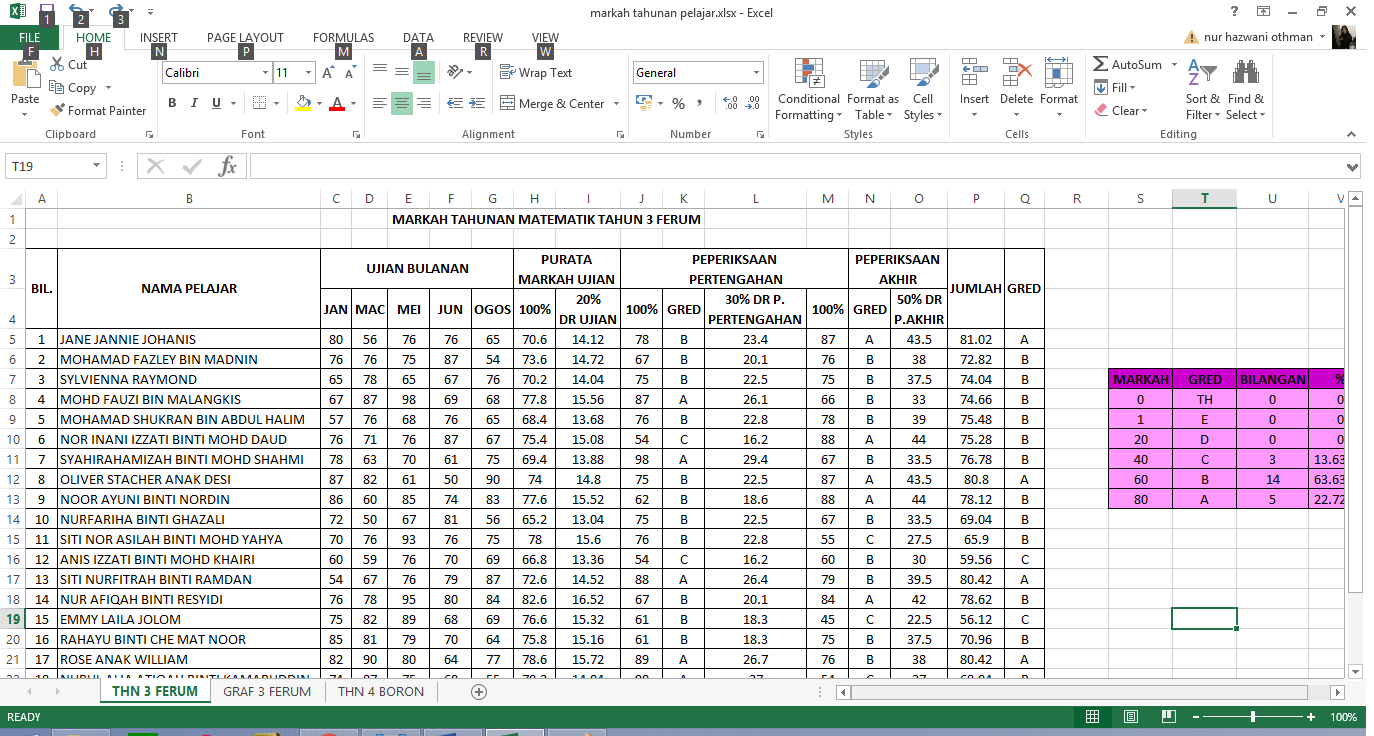This screenshot has width=1374, height=736.
Task: Click the Format Painter tool
Action: [x=97, y=110]
